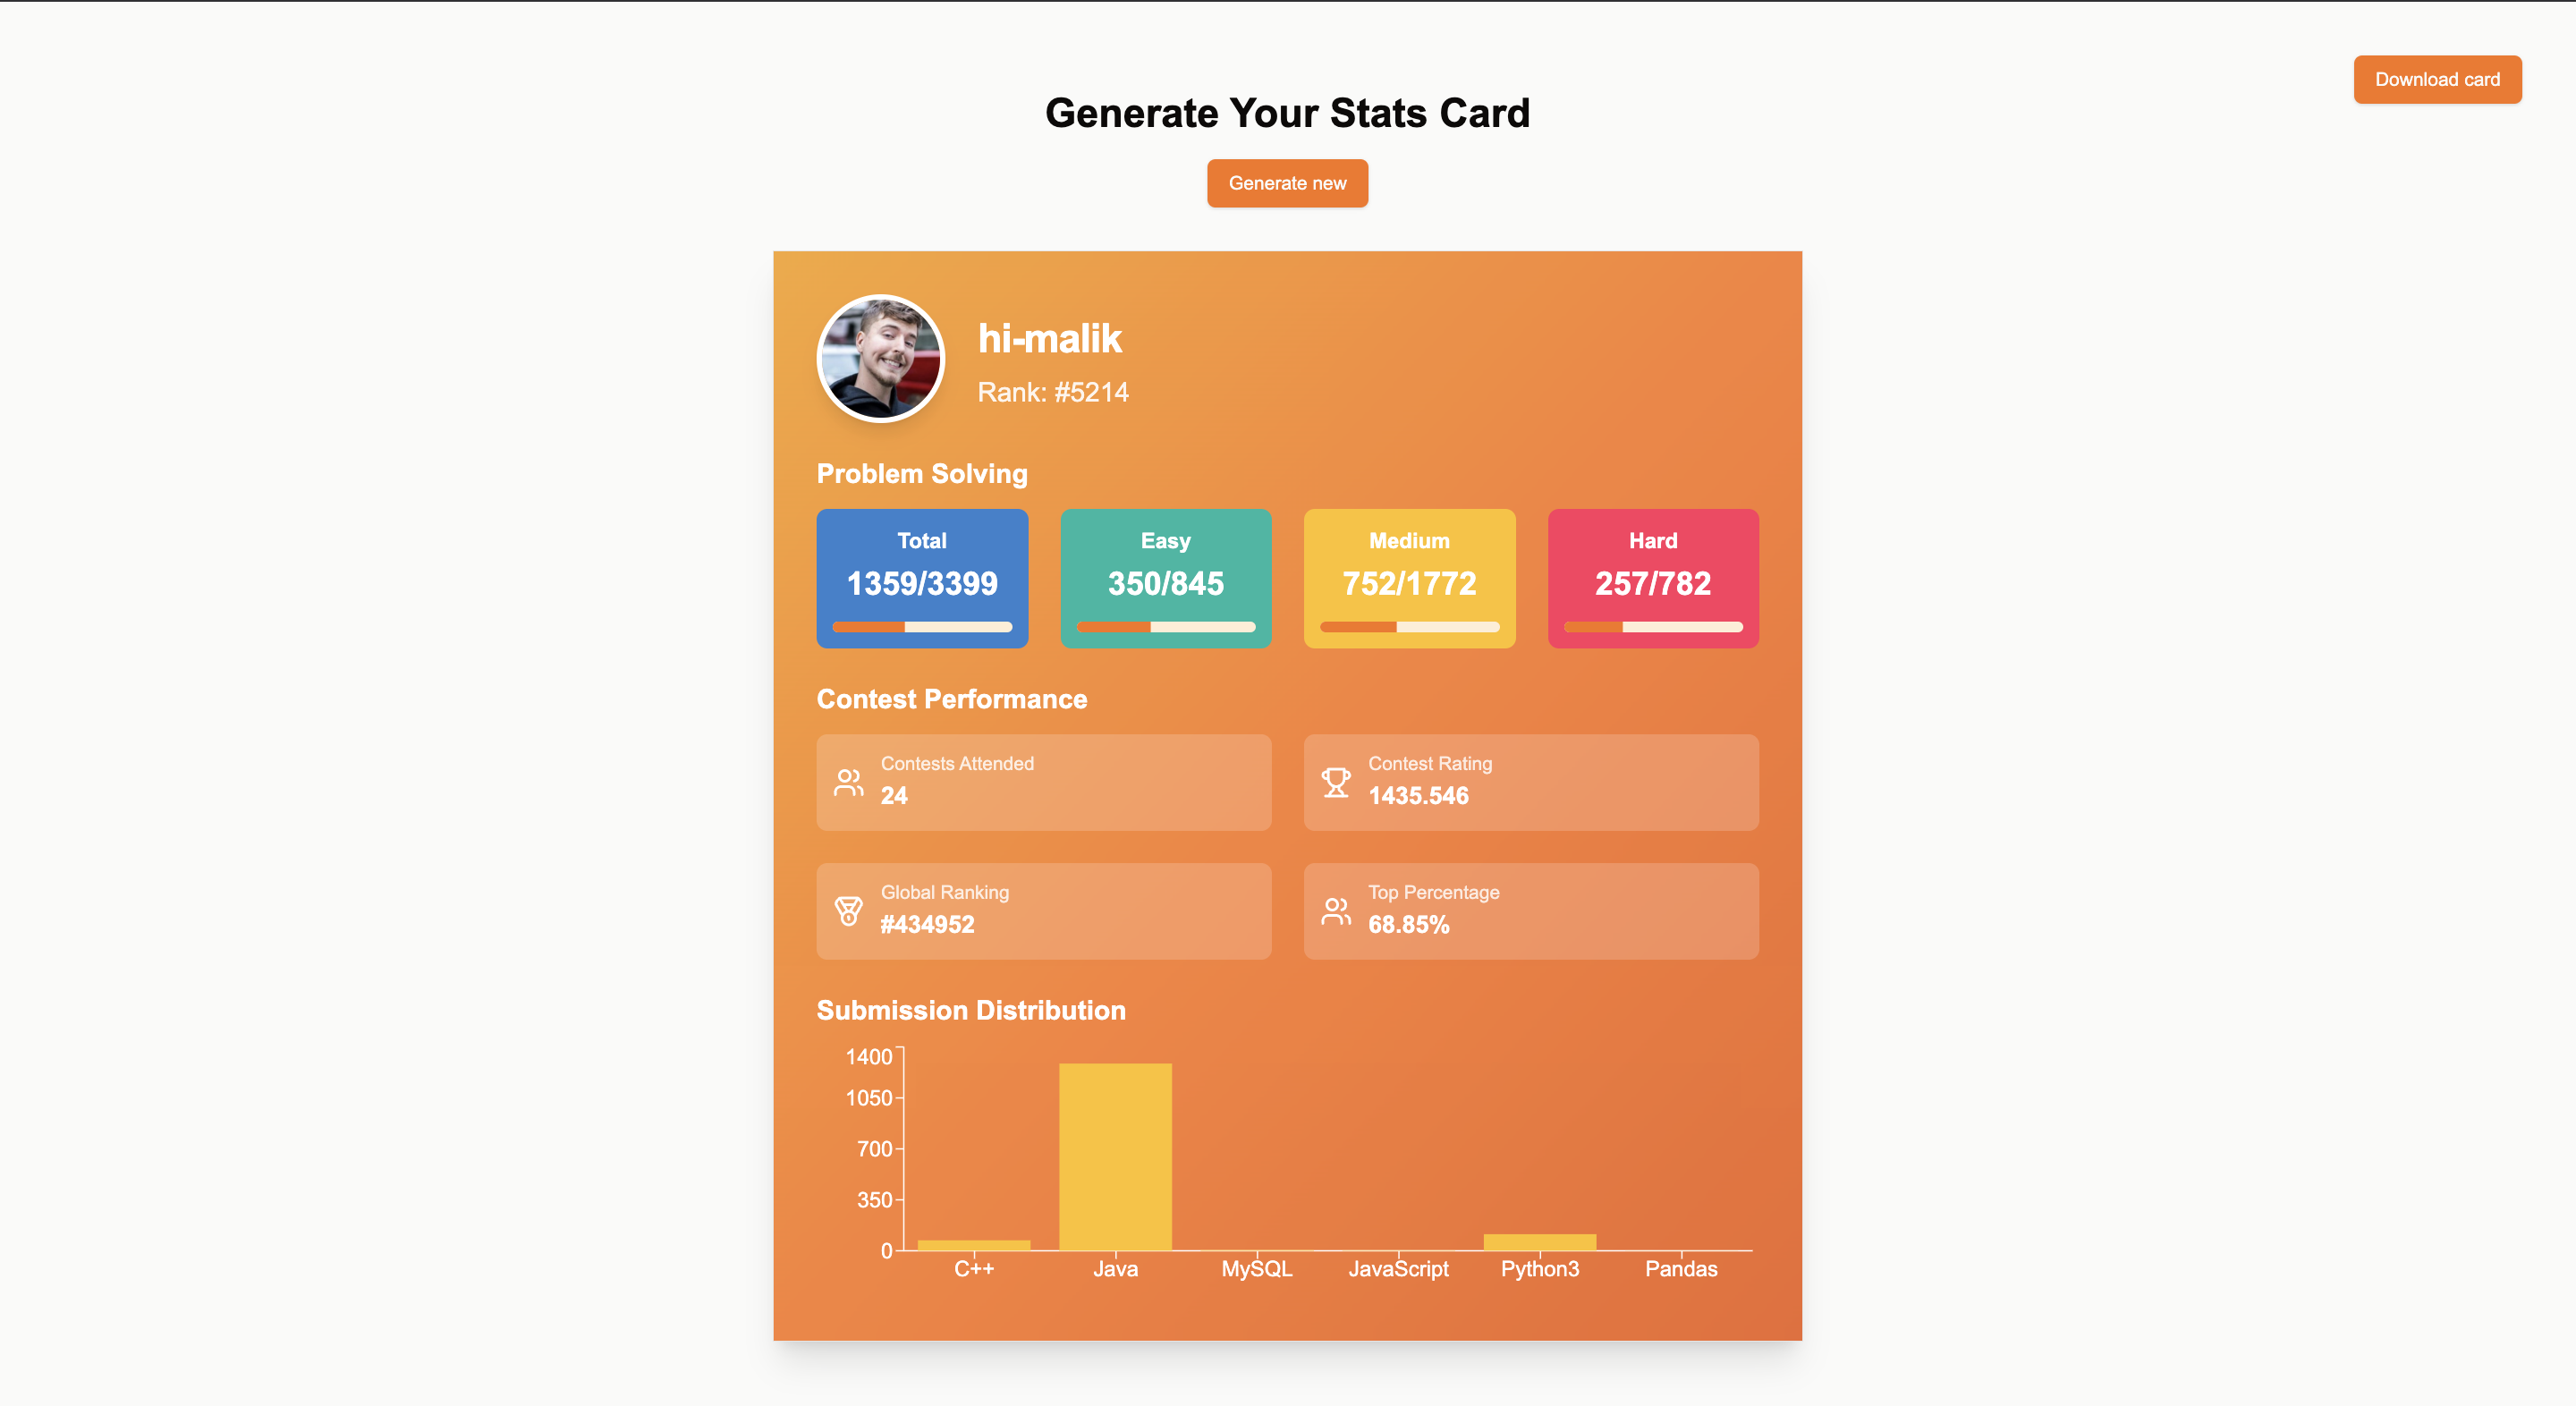Click the medal icon next to Global Ranking
Screen dimensions: 2576x1406
(x=848, y=911)
